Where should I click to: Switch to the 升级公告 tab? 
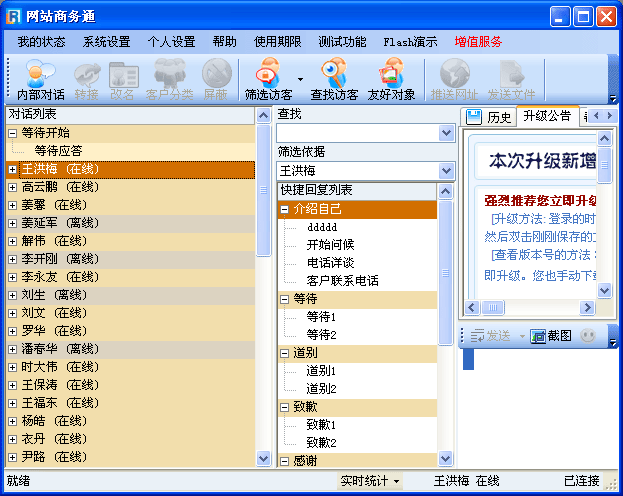[x=546, y=116]
